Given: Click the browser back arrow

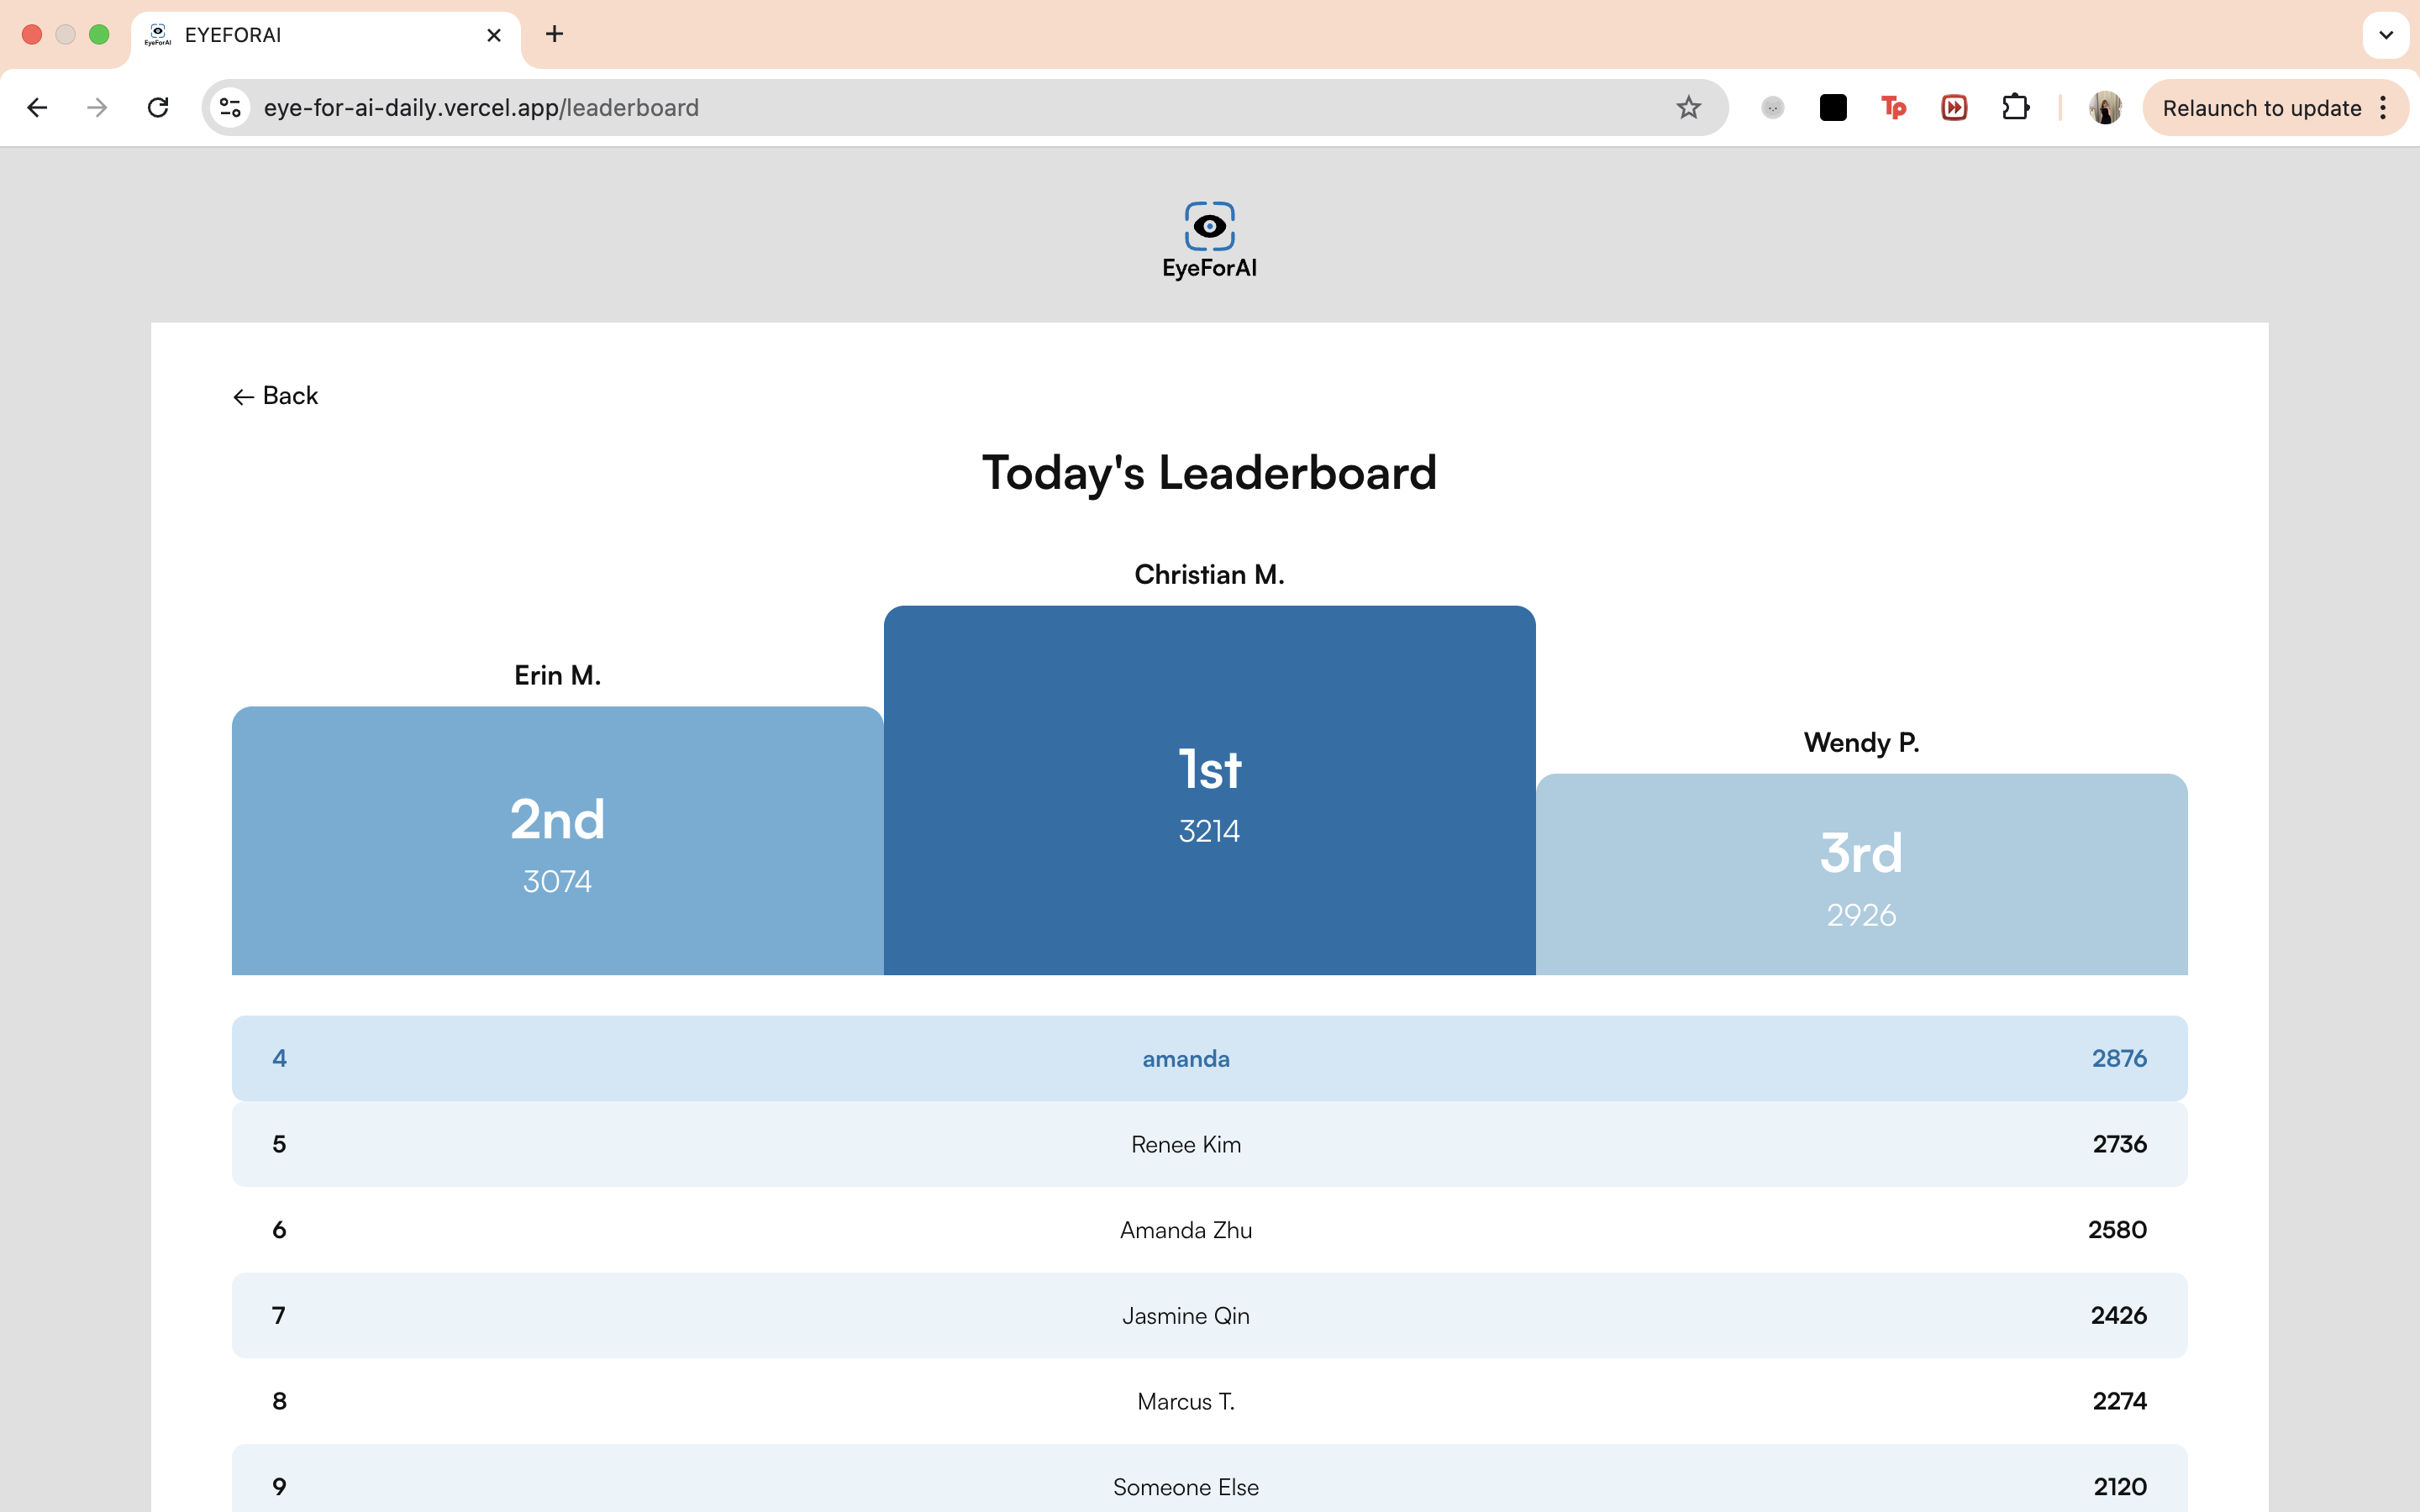Looking at the screenshot, I should tap(37, 108).
